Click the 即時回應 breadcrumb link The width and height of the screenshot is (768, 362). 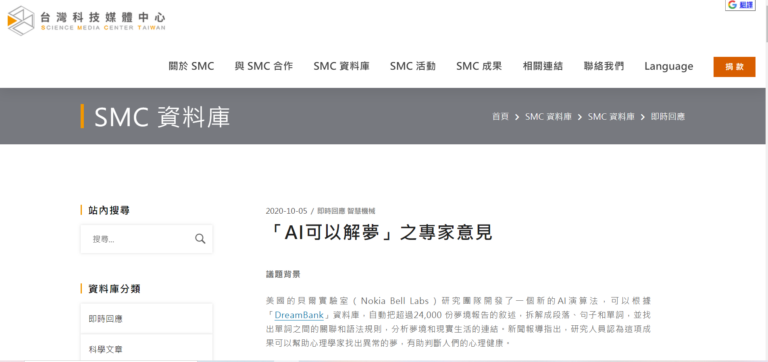[668, 117]
